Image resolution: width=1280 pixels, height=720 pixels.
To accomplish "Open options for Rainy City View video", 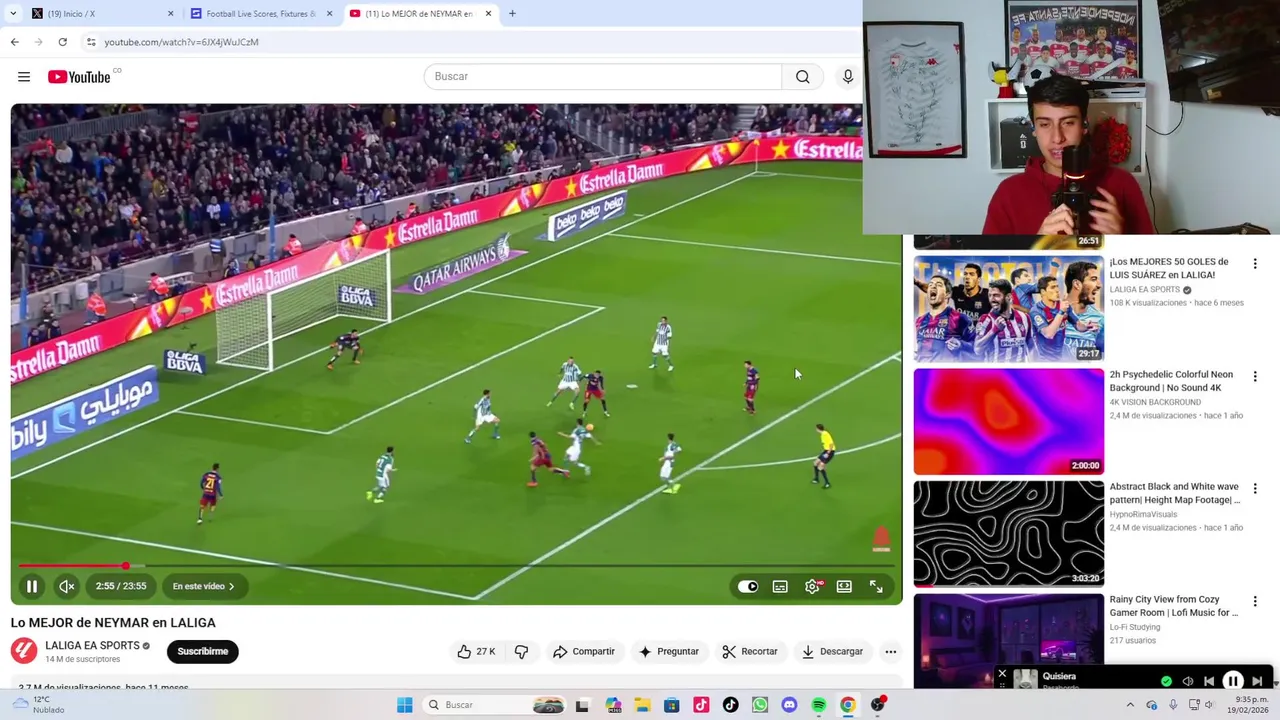I will 1255,602.
